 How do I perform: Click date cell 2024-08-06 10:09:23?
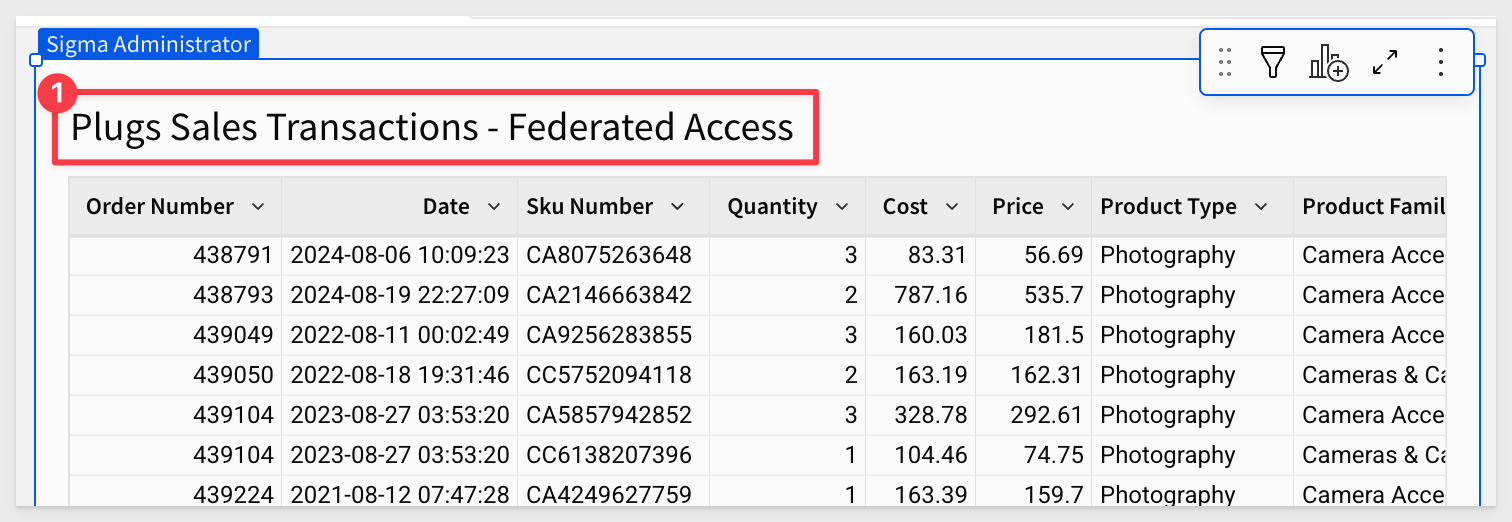399,255
